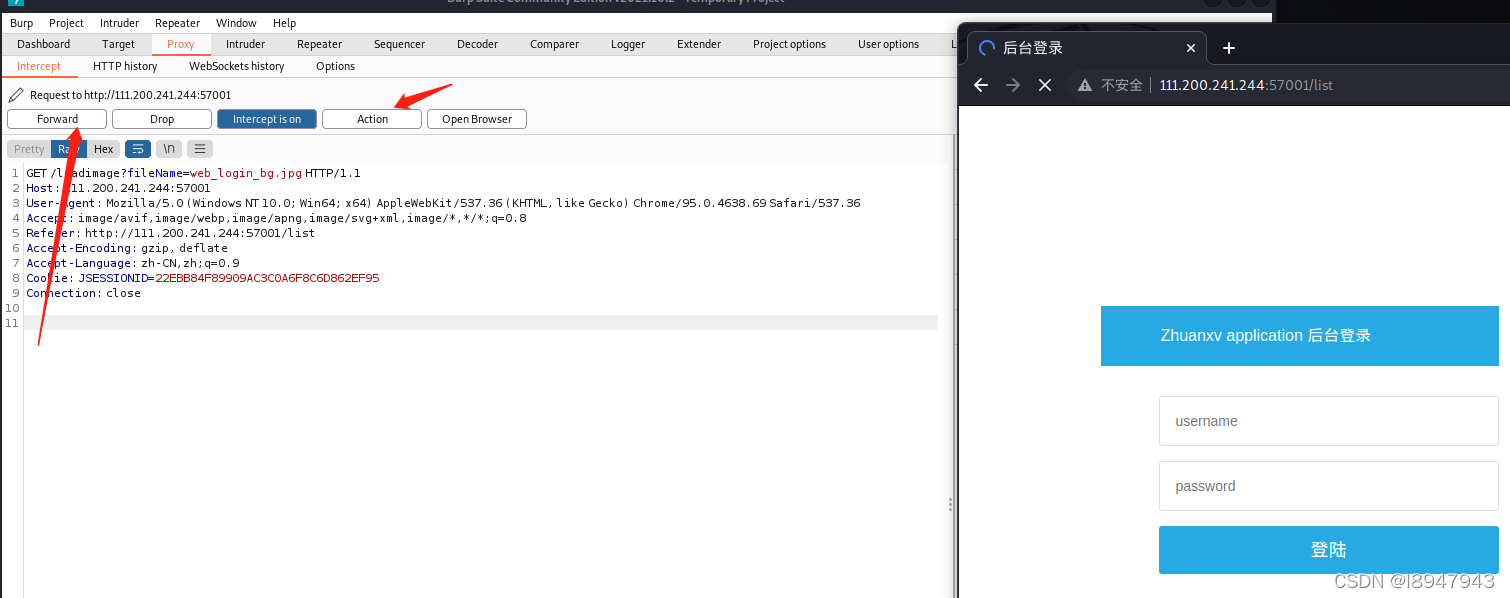Image resolution: width=1510 pixels, height=598 pixels.
Task: Switch to the Target tab
Action: pos(118,44)
